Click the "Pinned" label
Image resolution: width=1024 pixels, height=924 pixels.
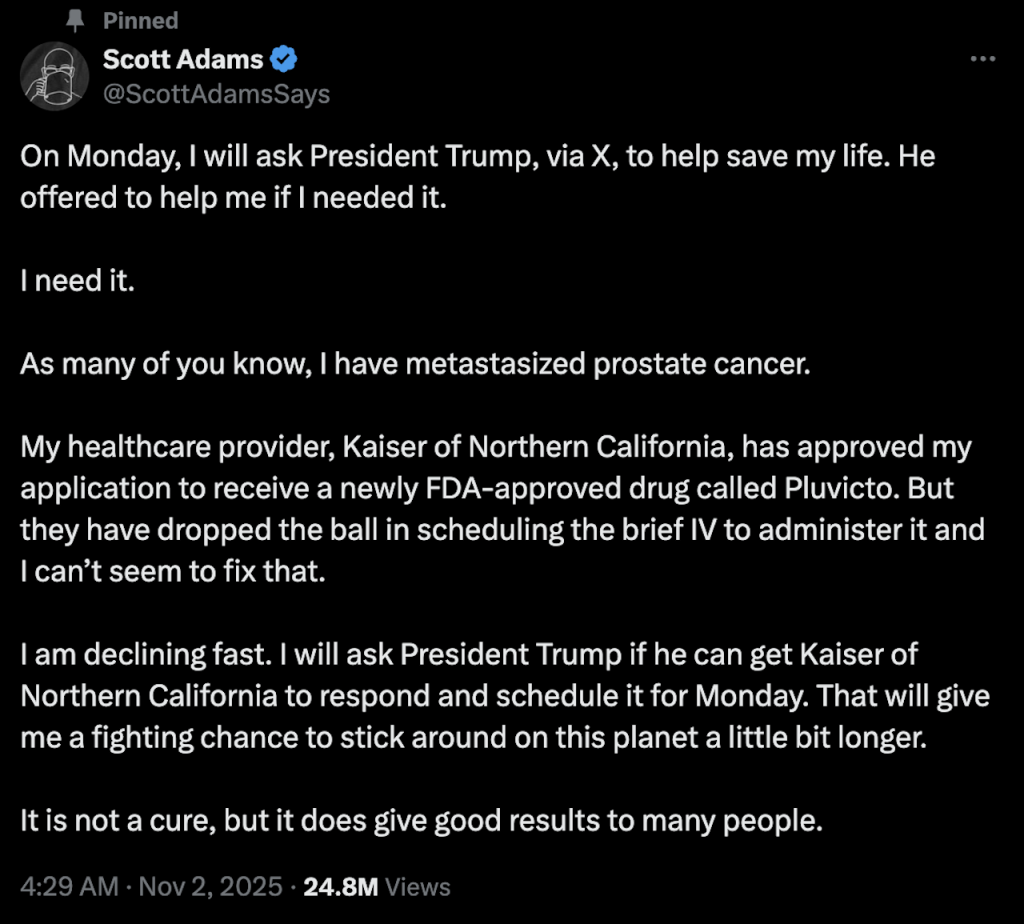tap(140, 21)
